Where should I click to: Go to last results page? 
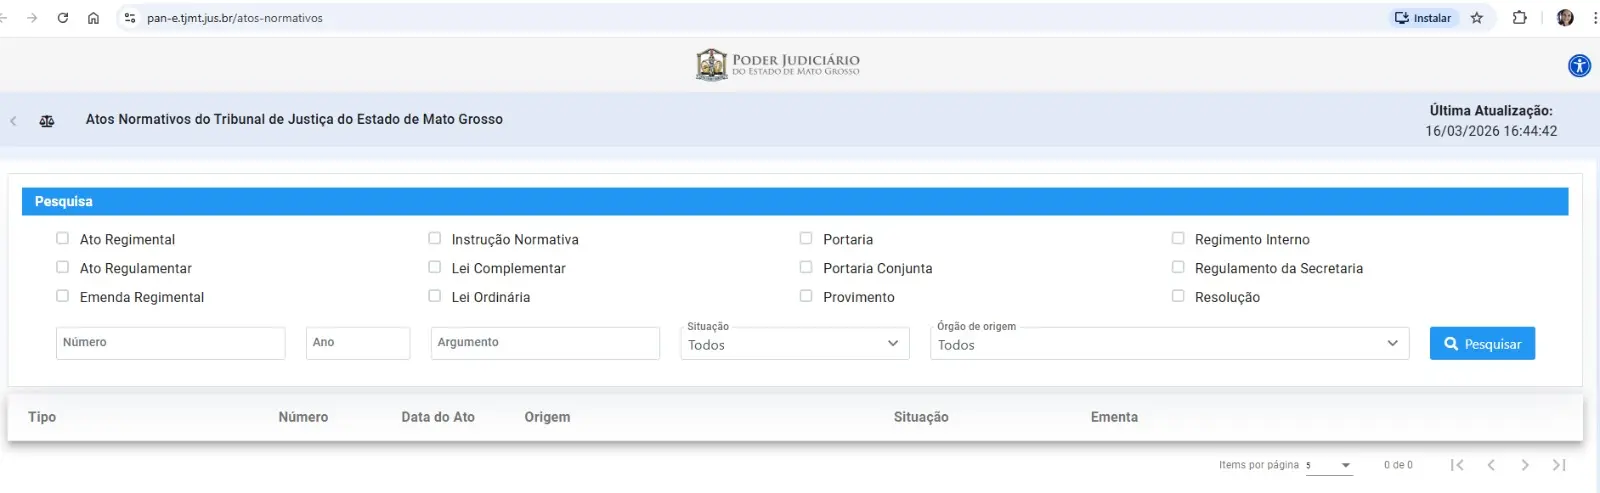click(x=1559, y=465)
